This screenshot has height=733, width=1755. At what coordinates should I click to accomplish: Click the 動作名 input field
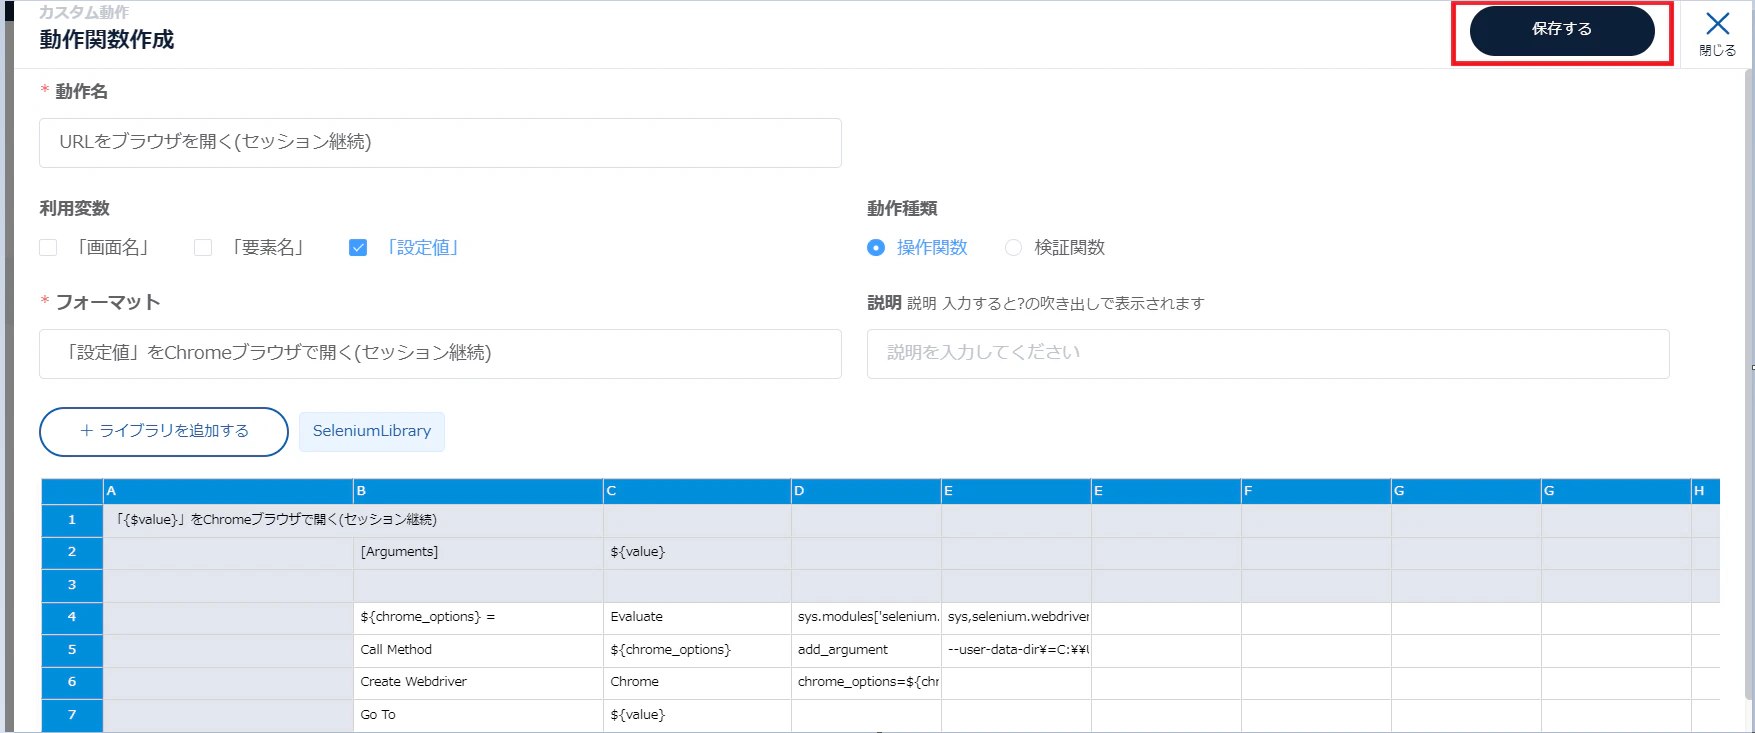[x=440, y=143]
